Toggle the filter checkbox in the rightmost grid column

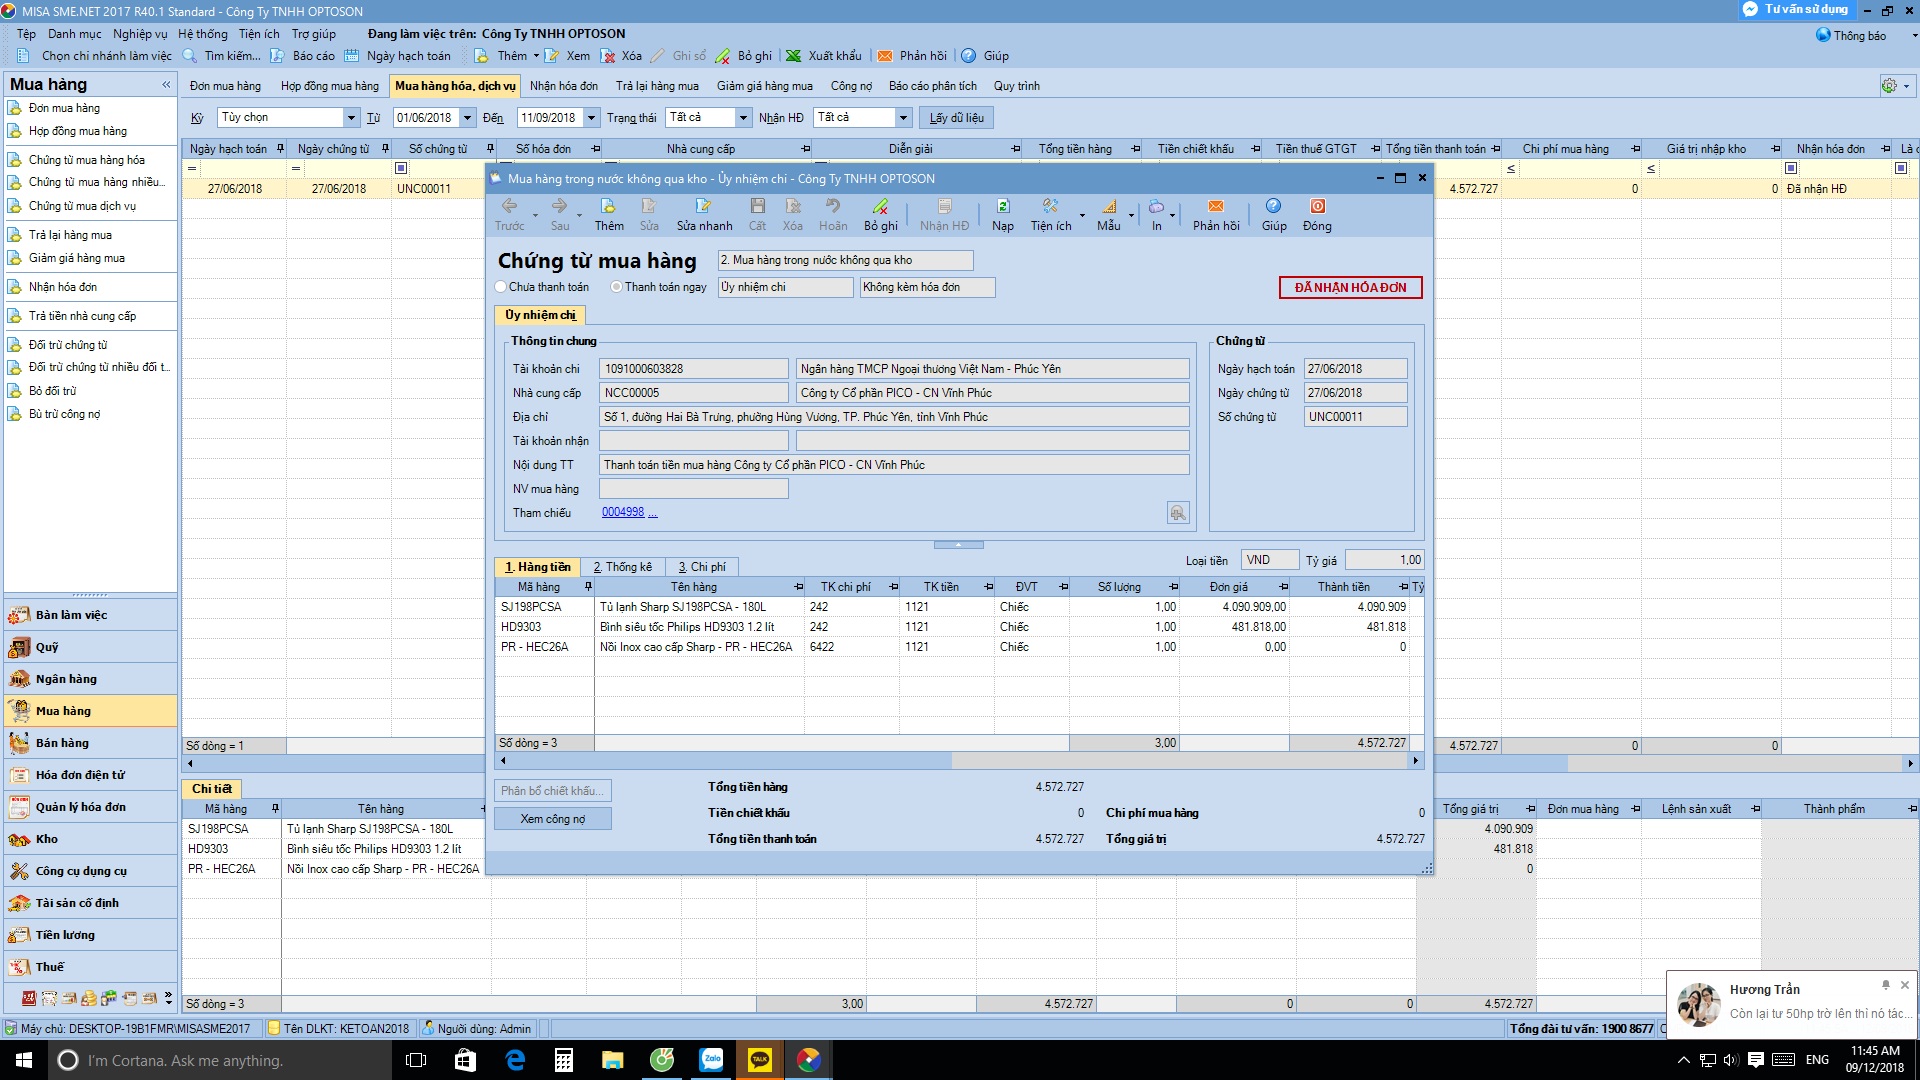coord(1901,168)
